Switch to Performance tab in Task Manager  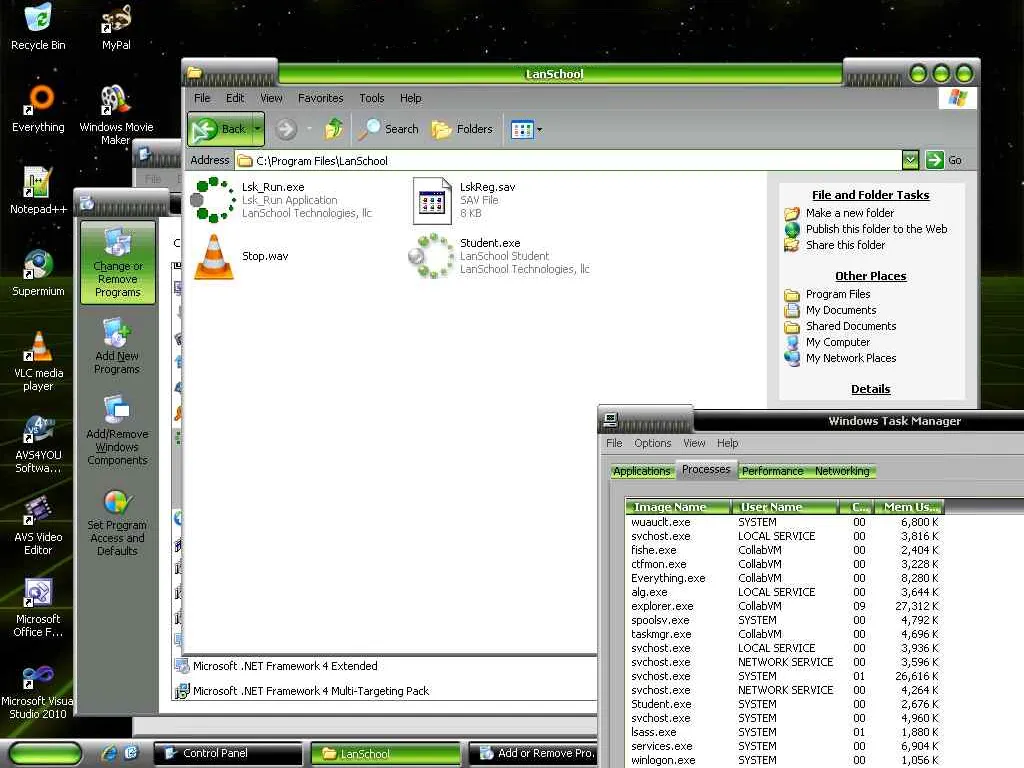[772, 471]
